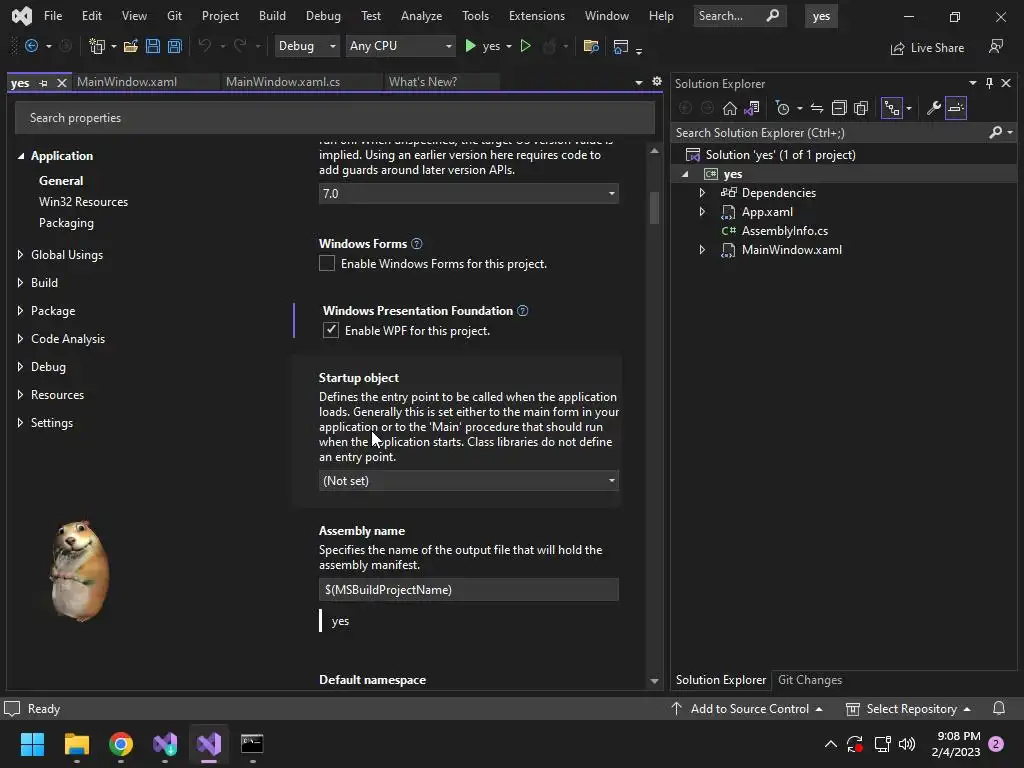Click the Navigate Backward arrow icon
1024x768 pixels.
click(31, 46)
